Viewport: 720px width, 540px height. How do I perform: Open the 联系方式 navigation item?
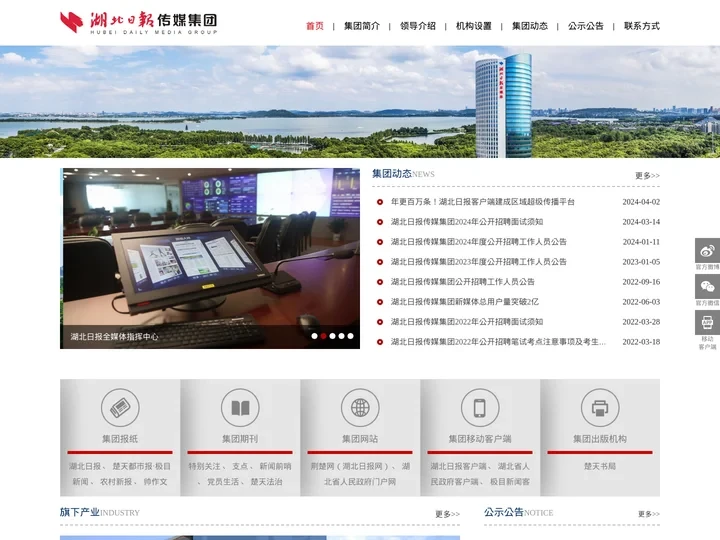click(642, 26)
